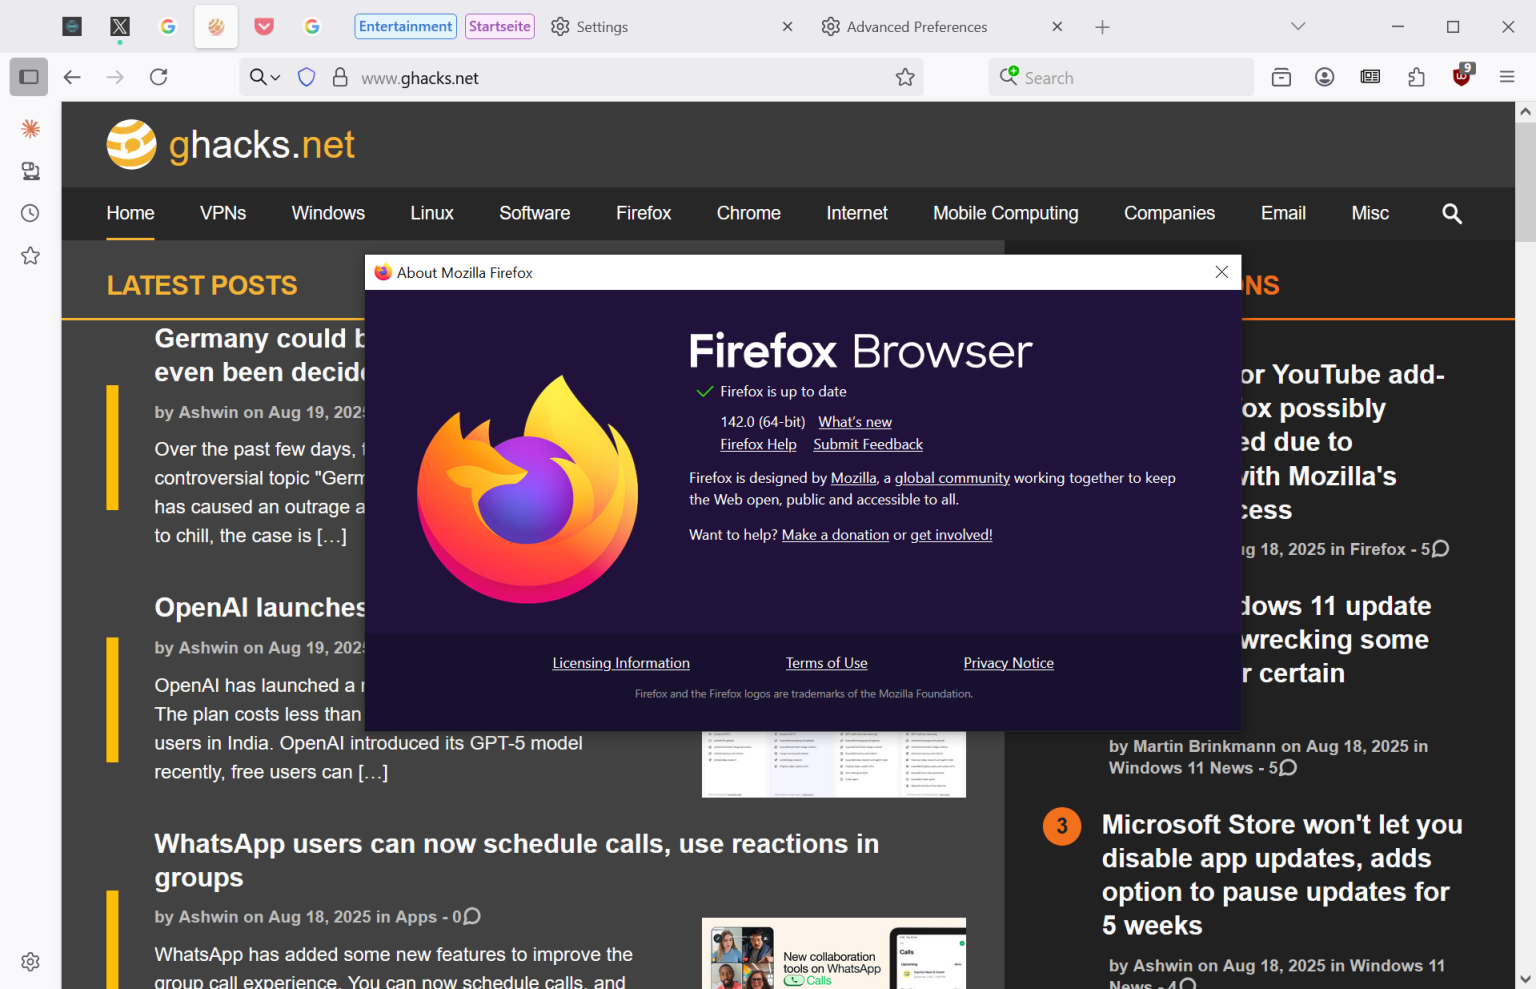Toggle the tracking protection shield
This screenshot has width=1536, height=989.
tap(306, 76)
